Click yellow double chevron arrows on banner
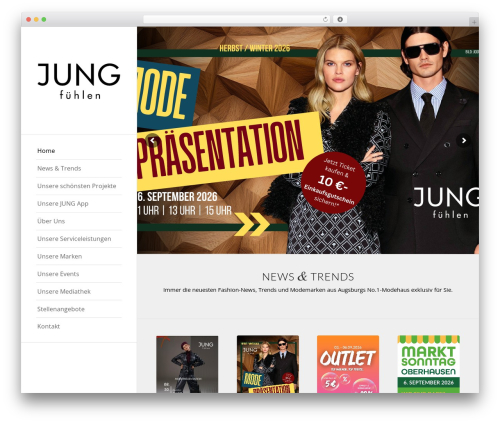Image resolution: width=500 pixels, height=423 pixels. (x=252, y=224)
